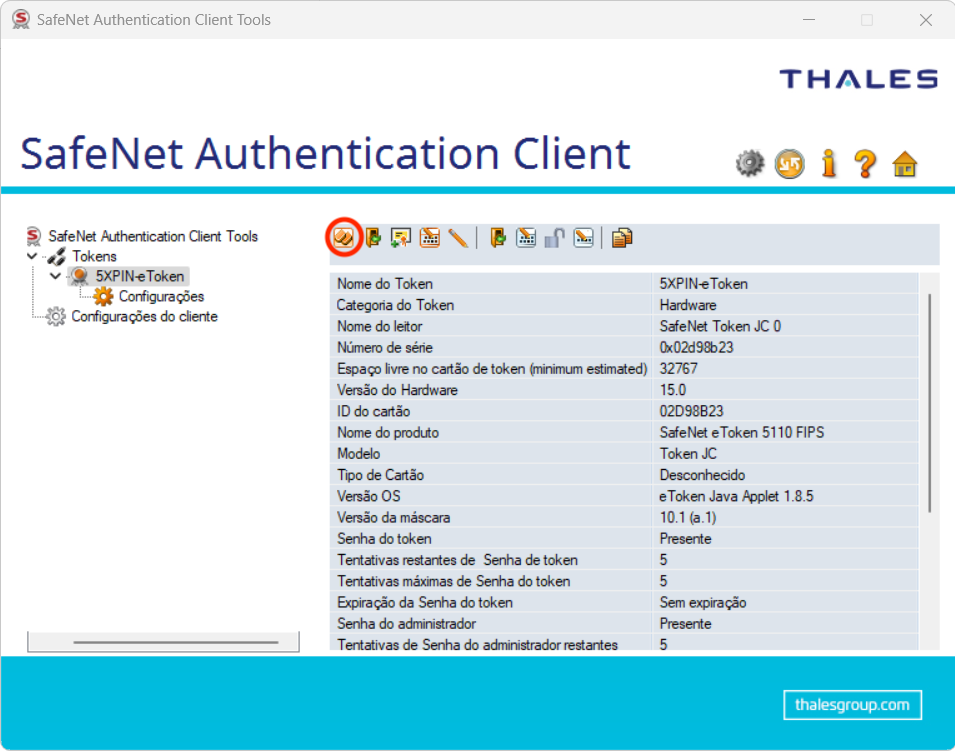Screen dimensions: 955x751
Task: Click the Unlock Token padlock icon
Action: [555, 237]
